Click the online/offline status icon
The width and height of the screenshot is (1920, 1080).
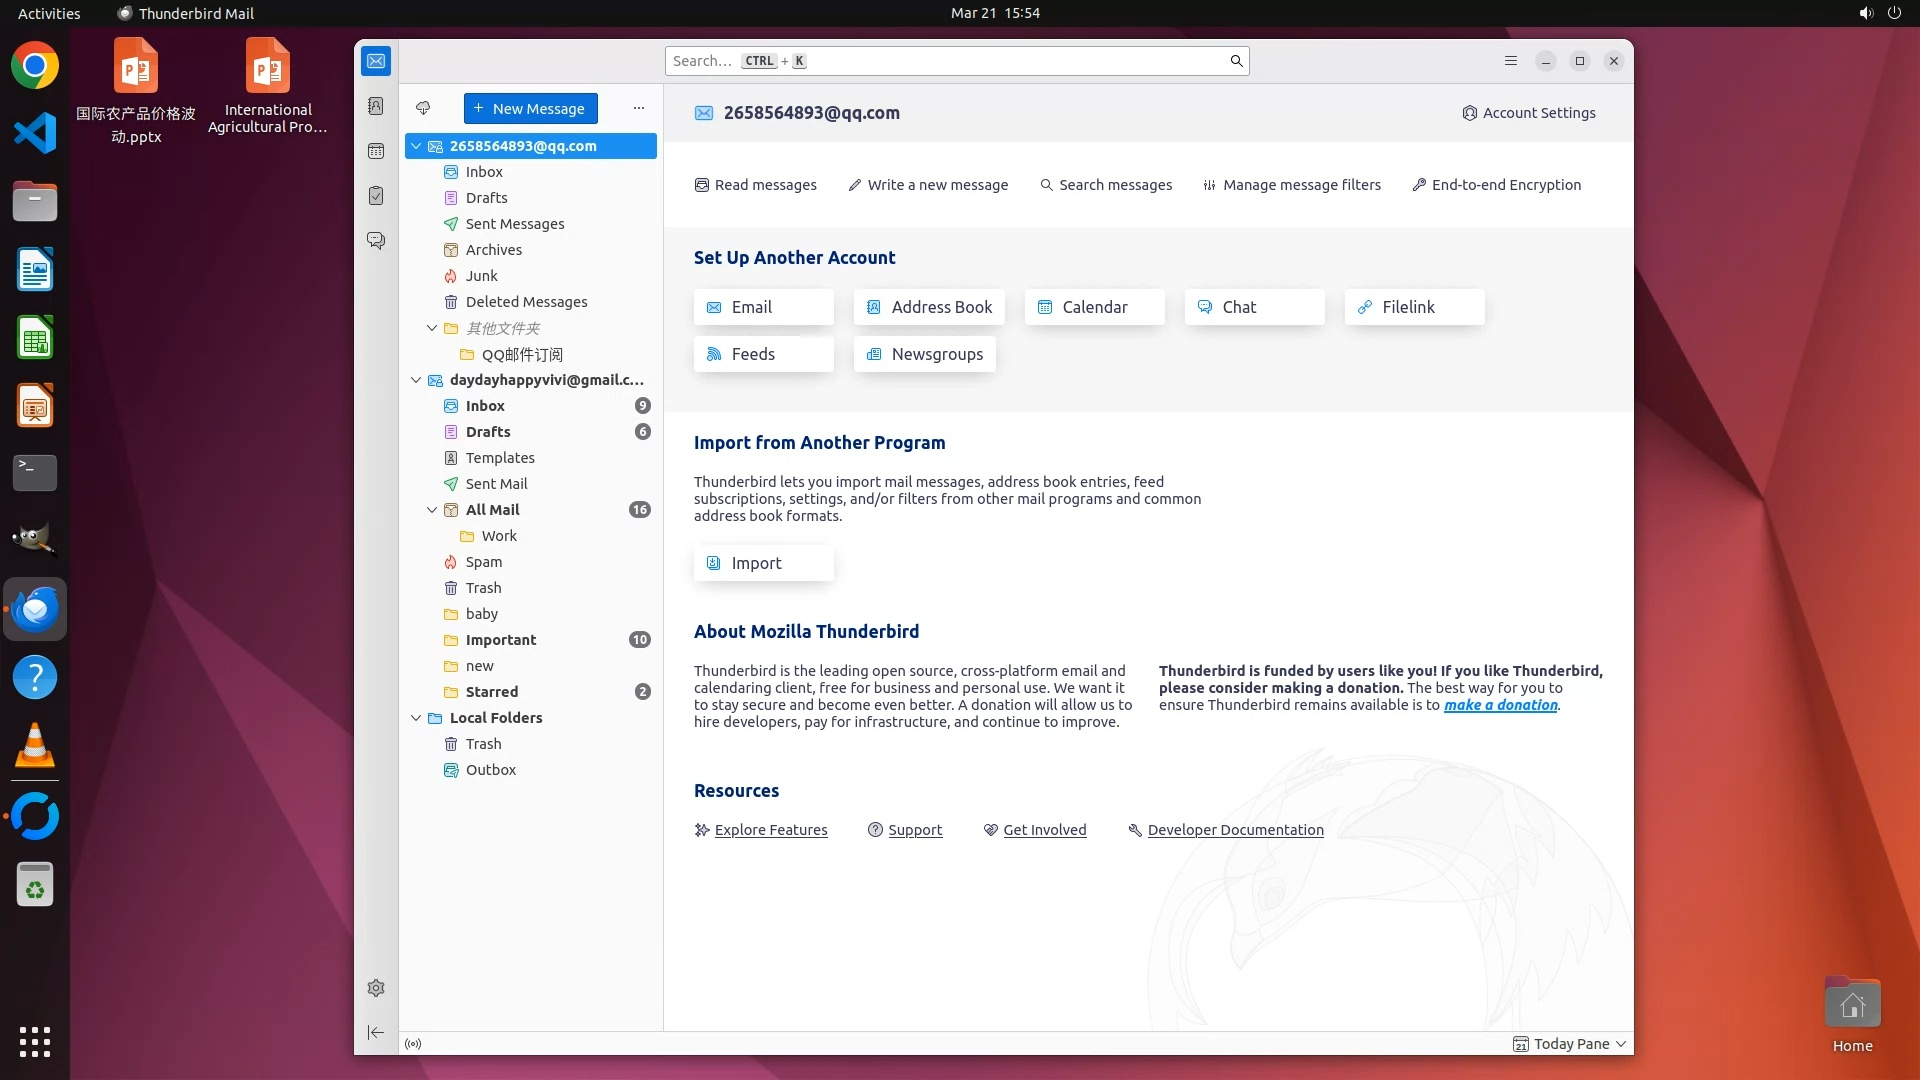tap(413, 1044)
